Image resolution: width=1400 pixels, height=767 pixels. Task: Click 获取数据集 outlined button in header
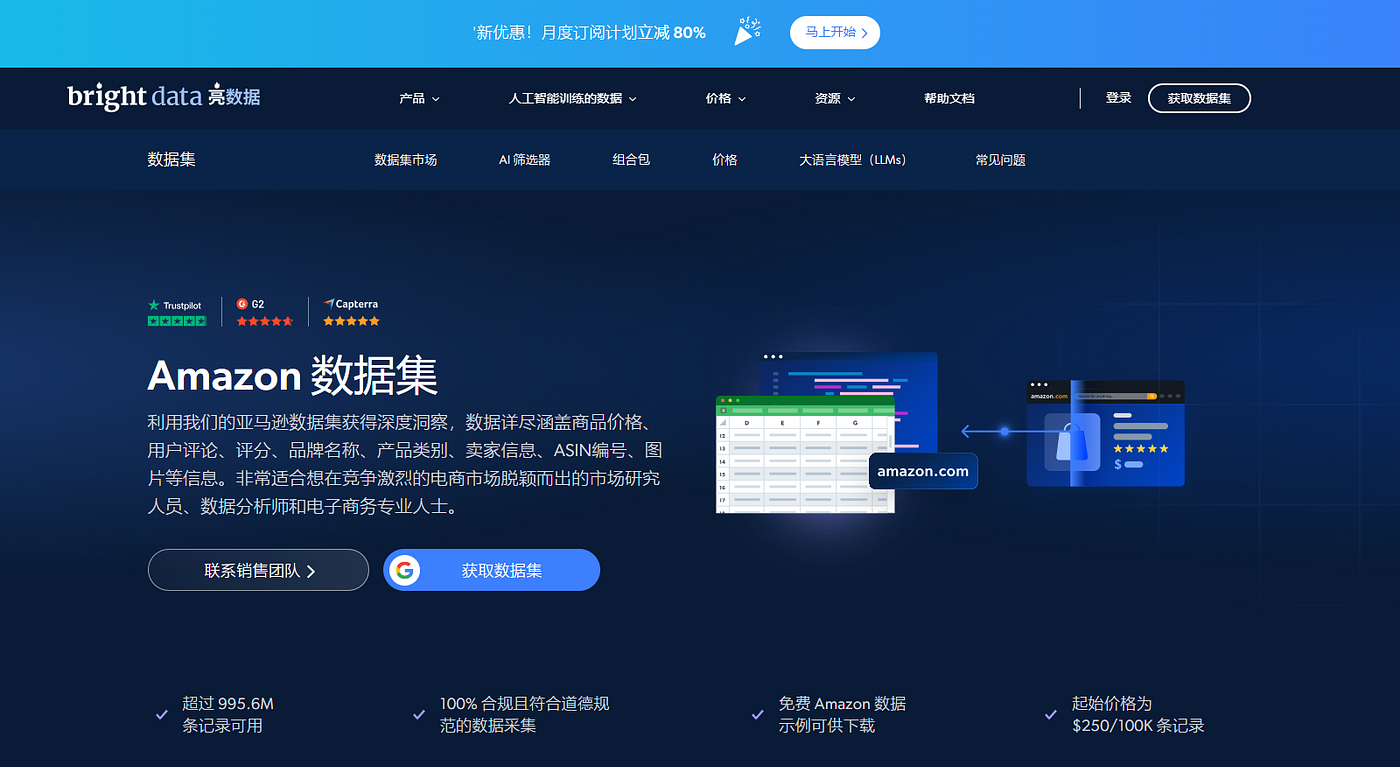[x=1199, y=98]
